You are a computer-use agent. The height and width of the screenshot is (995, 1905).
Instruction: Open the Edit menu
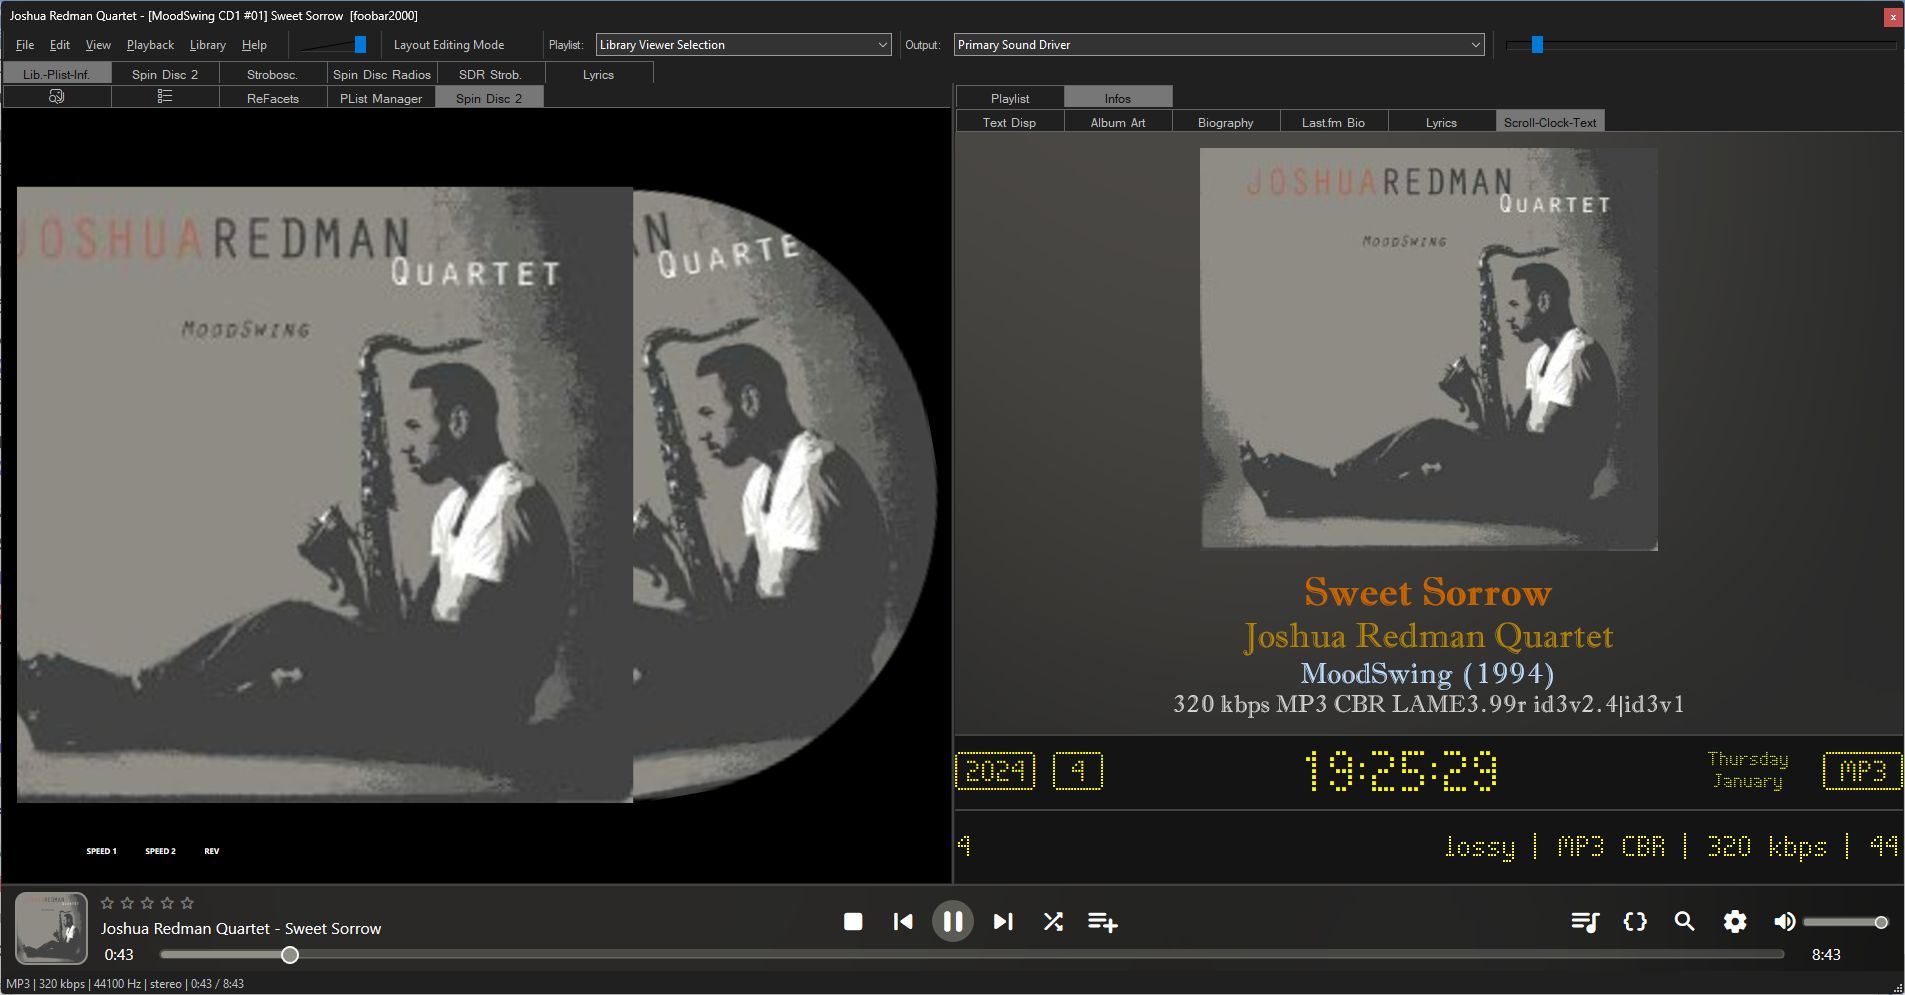pos(60,45)
